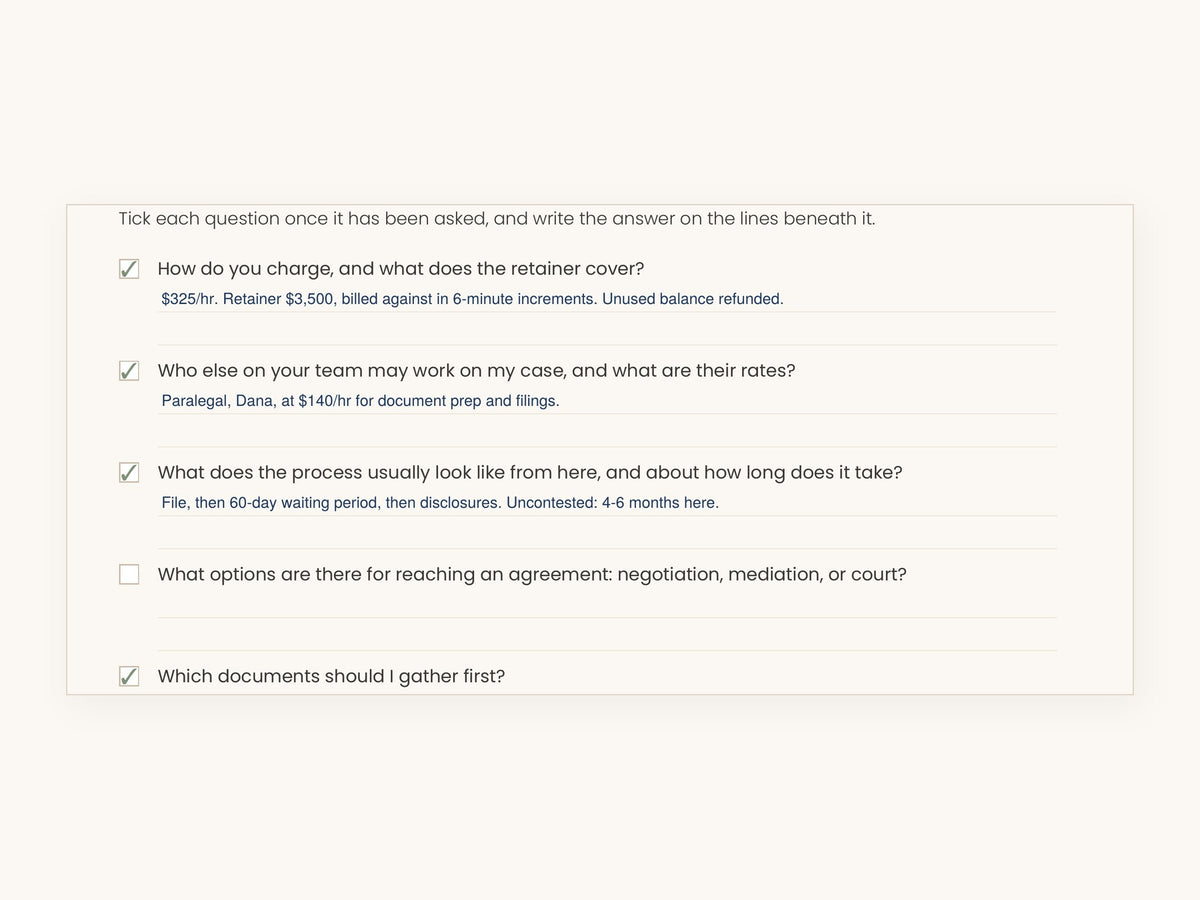Viewport: 1200px width, 900px height.
Task: Click the answer field with 'Paralegal, Dana, at $140/hr'
Action: tap(607, 401)
